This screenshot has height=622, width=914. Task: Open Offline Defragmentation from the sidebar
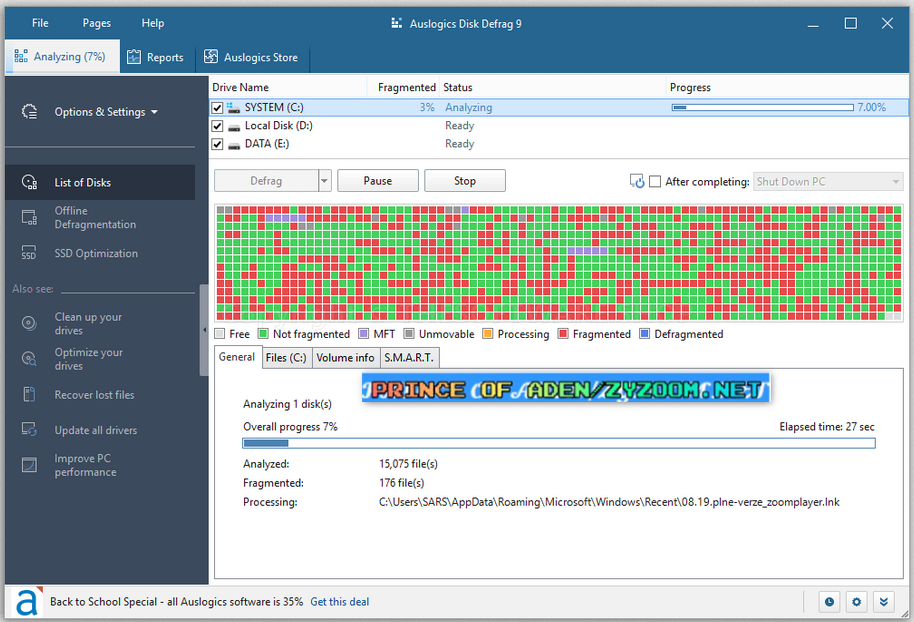coord(100,217)
